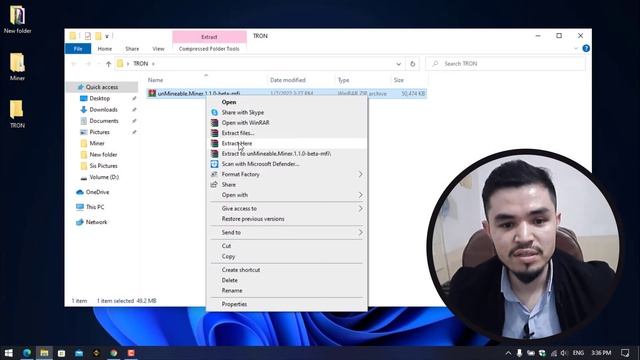
Task: Open the File ribbon tab
Action: point(78,49)
